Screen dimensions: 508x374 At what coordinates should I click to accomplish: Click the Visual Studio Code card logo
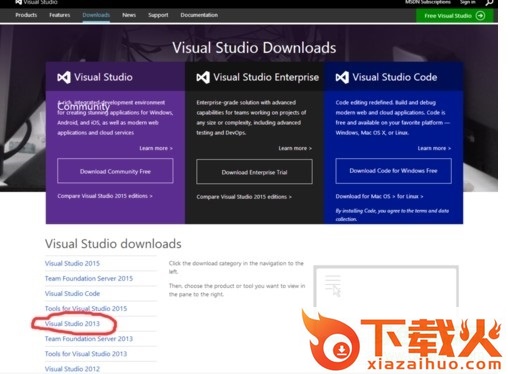[x=342, y=77]
